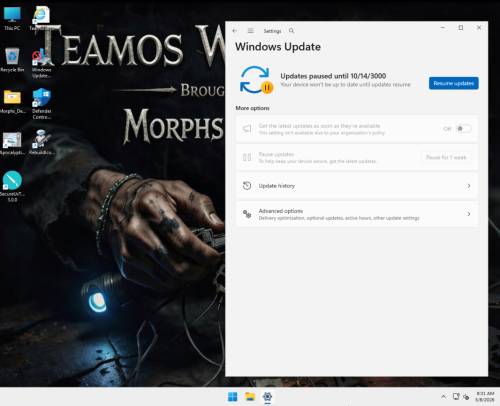Viewport: 500px width, 406px height.
Task: Expand Advanced options chevron
Action: [469, 214]
